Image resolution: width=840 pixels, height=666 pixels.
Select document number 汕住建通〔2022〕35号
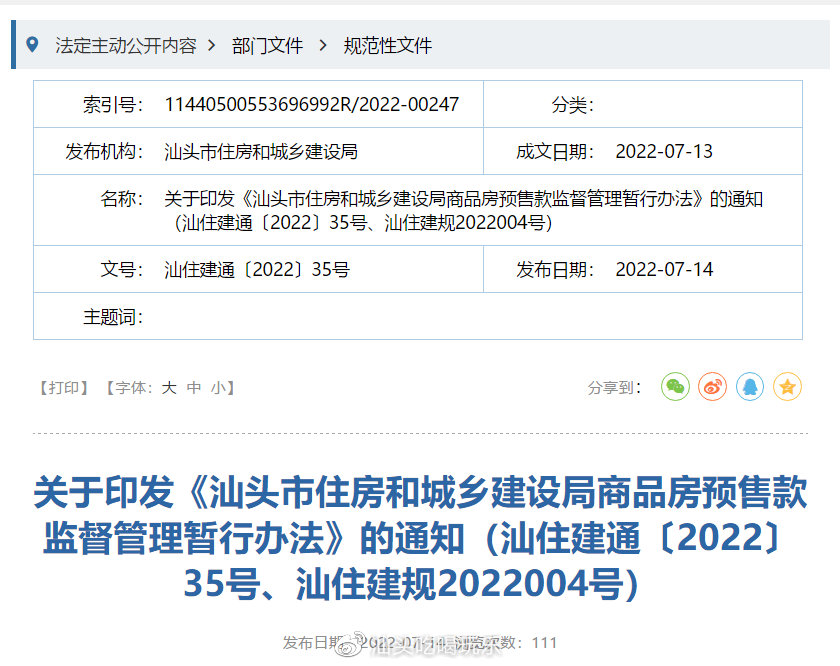pos(257,270)
